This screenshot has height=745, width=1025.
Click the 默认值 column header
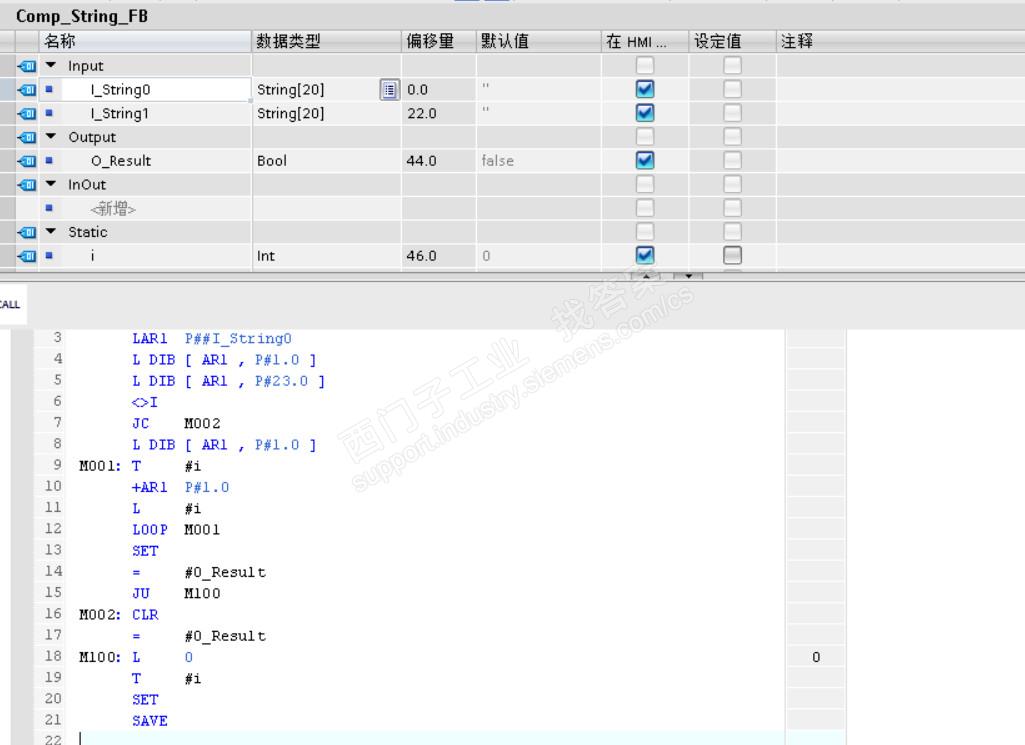[539, 41]
